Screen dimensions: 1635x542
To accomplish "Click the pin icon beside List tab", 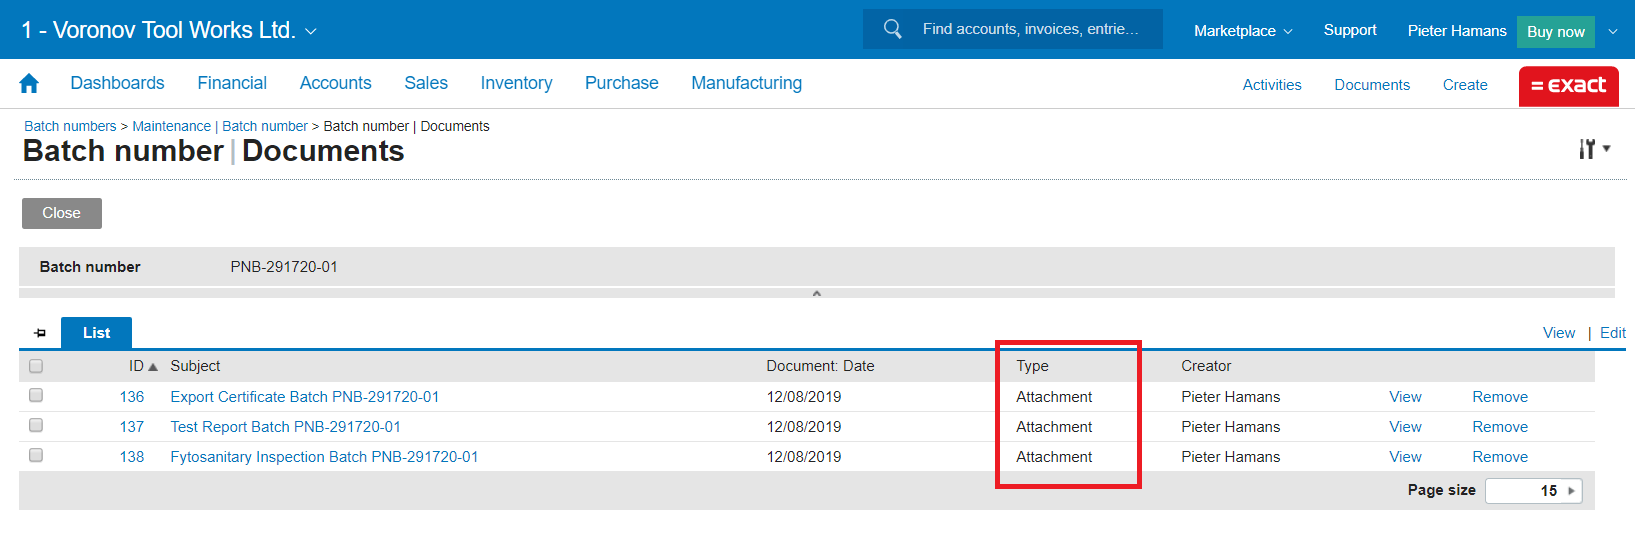I will click(x=40, y=333).
